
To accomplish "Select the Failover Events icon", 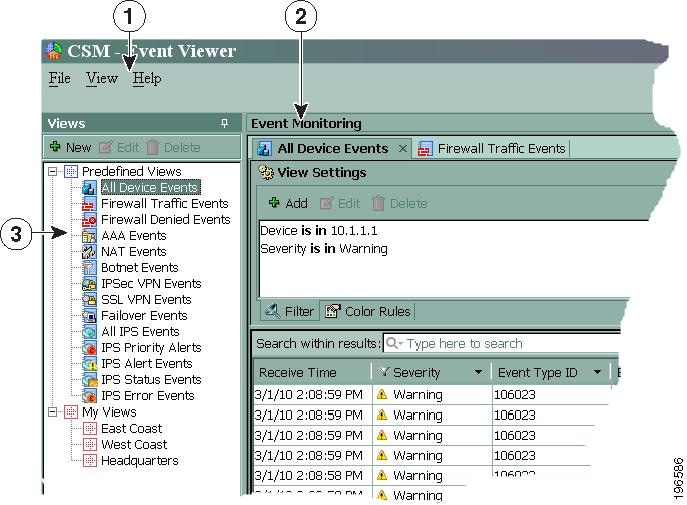I will (x=89, y=316).
